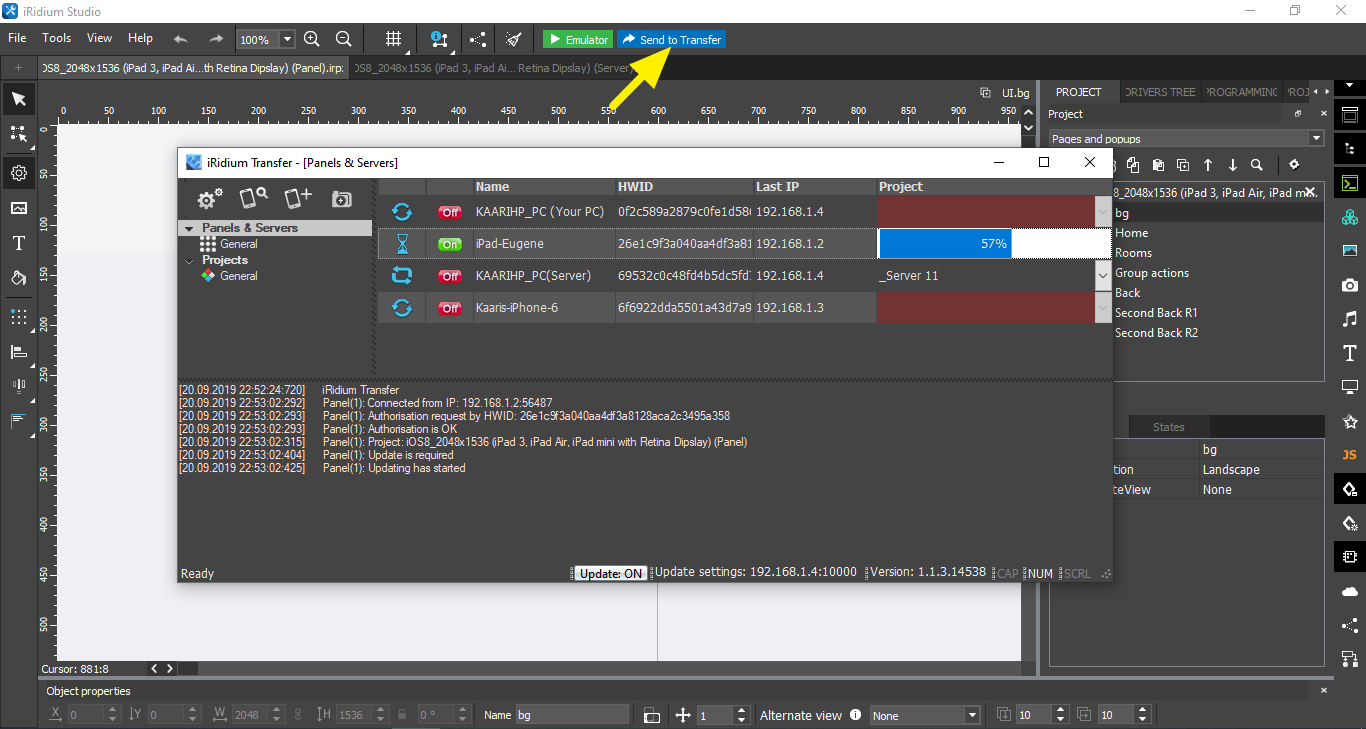Toggle Update: ON in the status bar
The height and width of the screenshot is (729, 1366).
(611, 574)
